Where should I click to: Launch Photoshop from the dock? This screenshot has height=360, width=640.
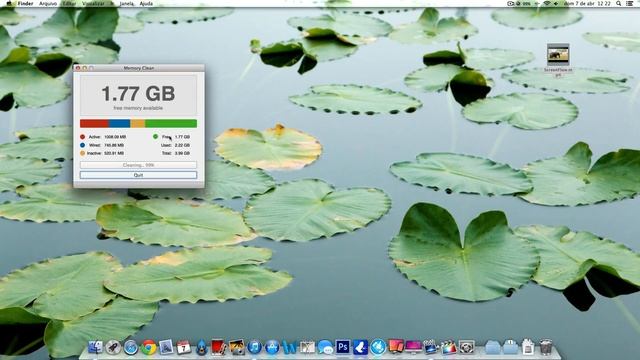point(343,347)
